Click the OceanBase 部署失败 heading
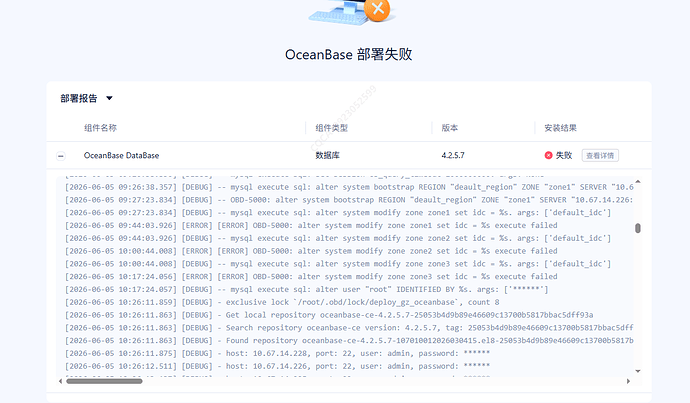690x403 pixels. tap(349, 55)
